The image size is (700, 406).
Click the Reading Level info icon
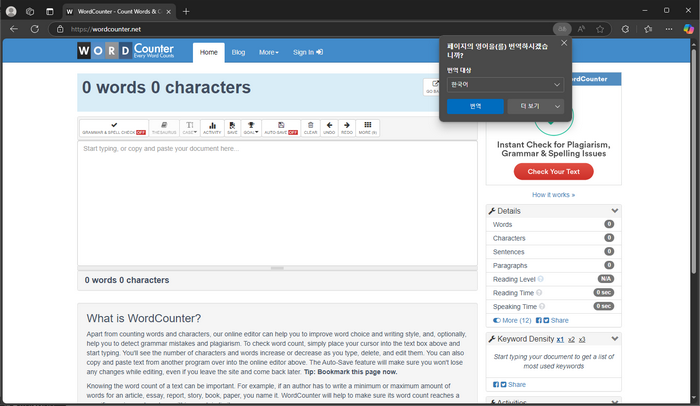(x=541, y=279)
